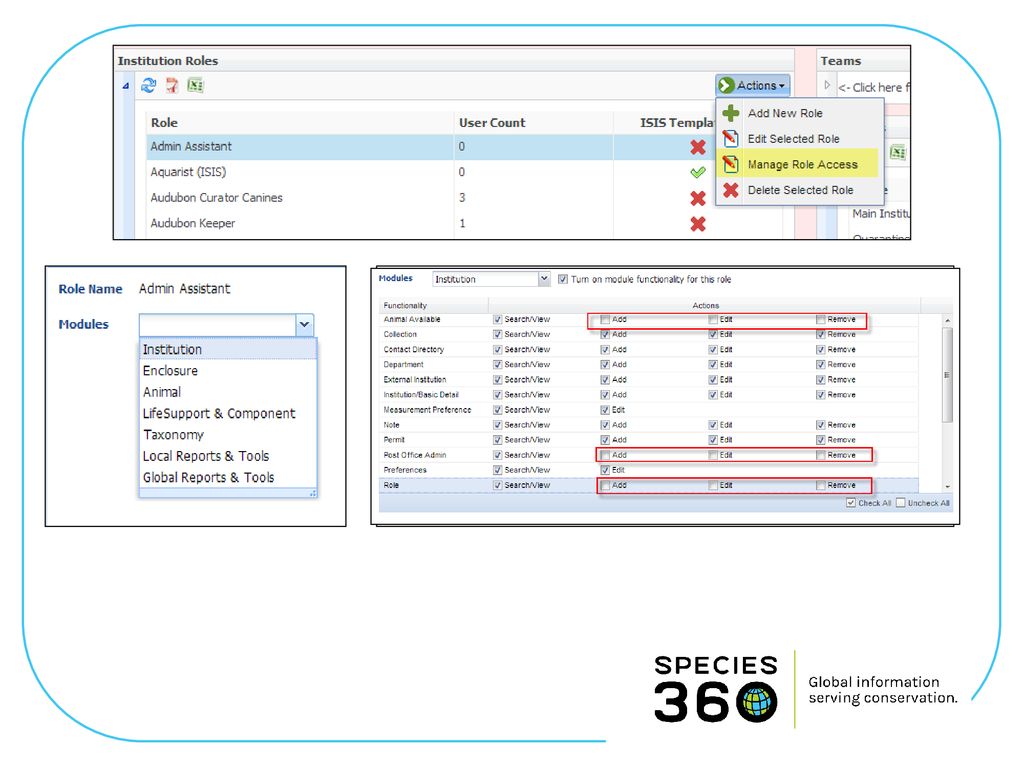
Task: Uncheck Edit for Department
Action: pyautogui.click(x=713, y=364)
